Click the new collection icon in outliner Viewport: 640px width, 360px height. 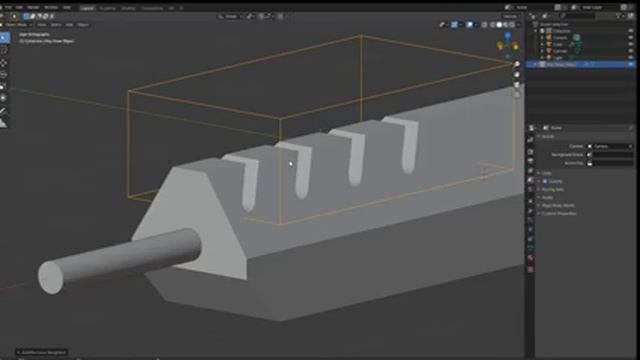[631, 16]
